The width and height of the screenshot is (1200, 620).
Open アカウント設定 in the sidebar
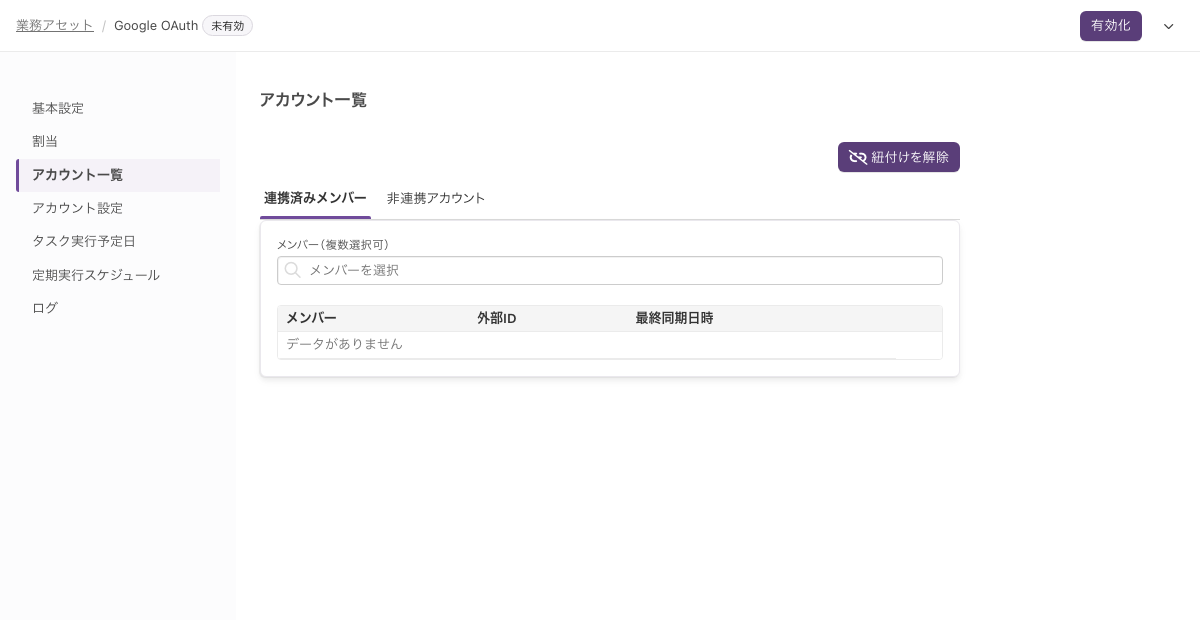[77, 208]
